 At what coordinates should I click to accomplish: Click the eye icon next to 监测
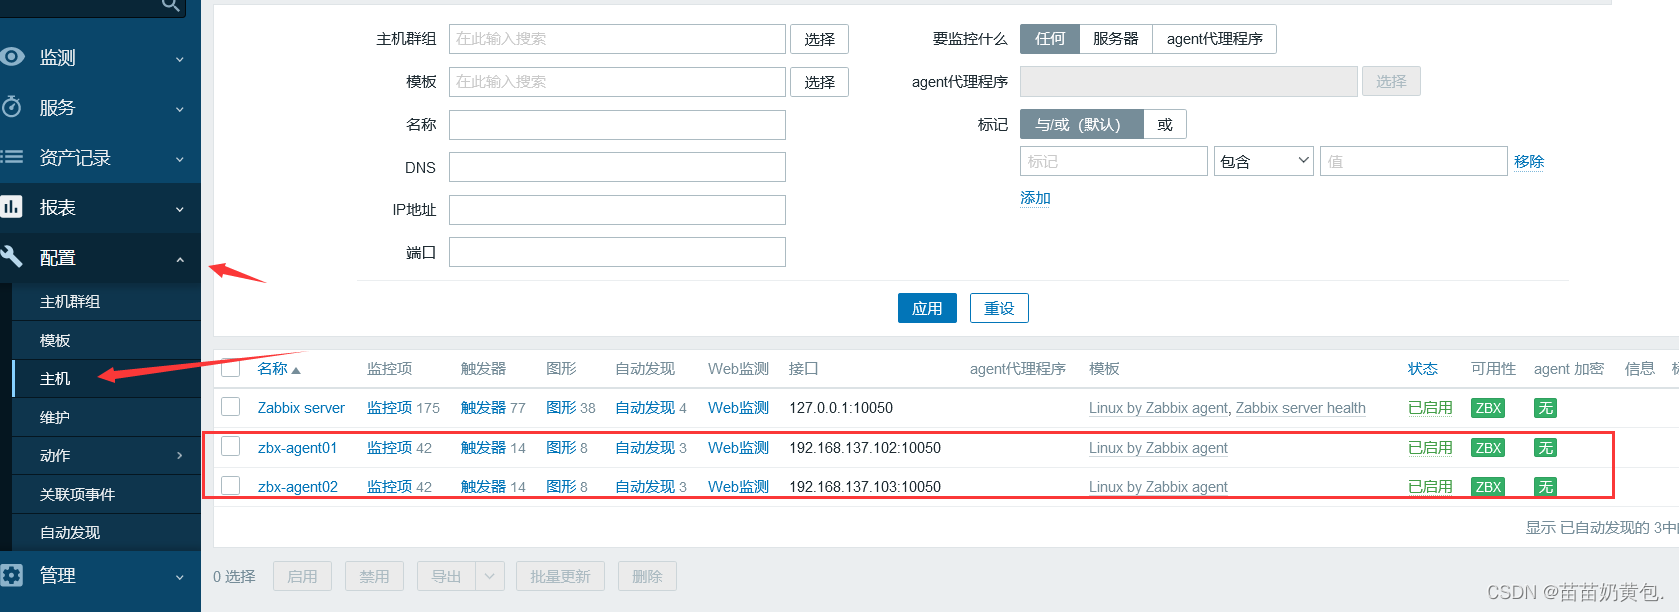(x=12, y=57)
